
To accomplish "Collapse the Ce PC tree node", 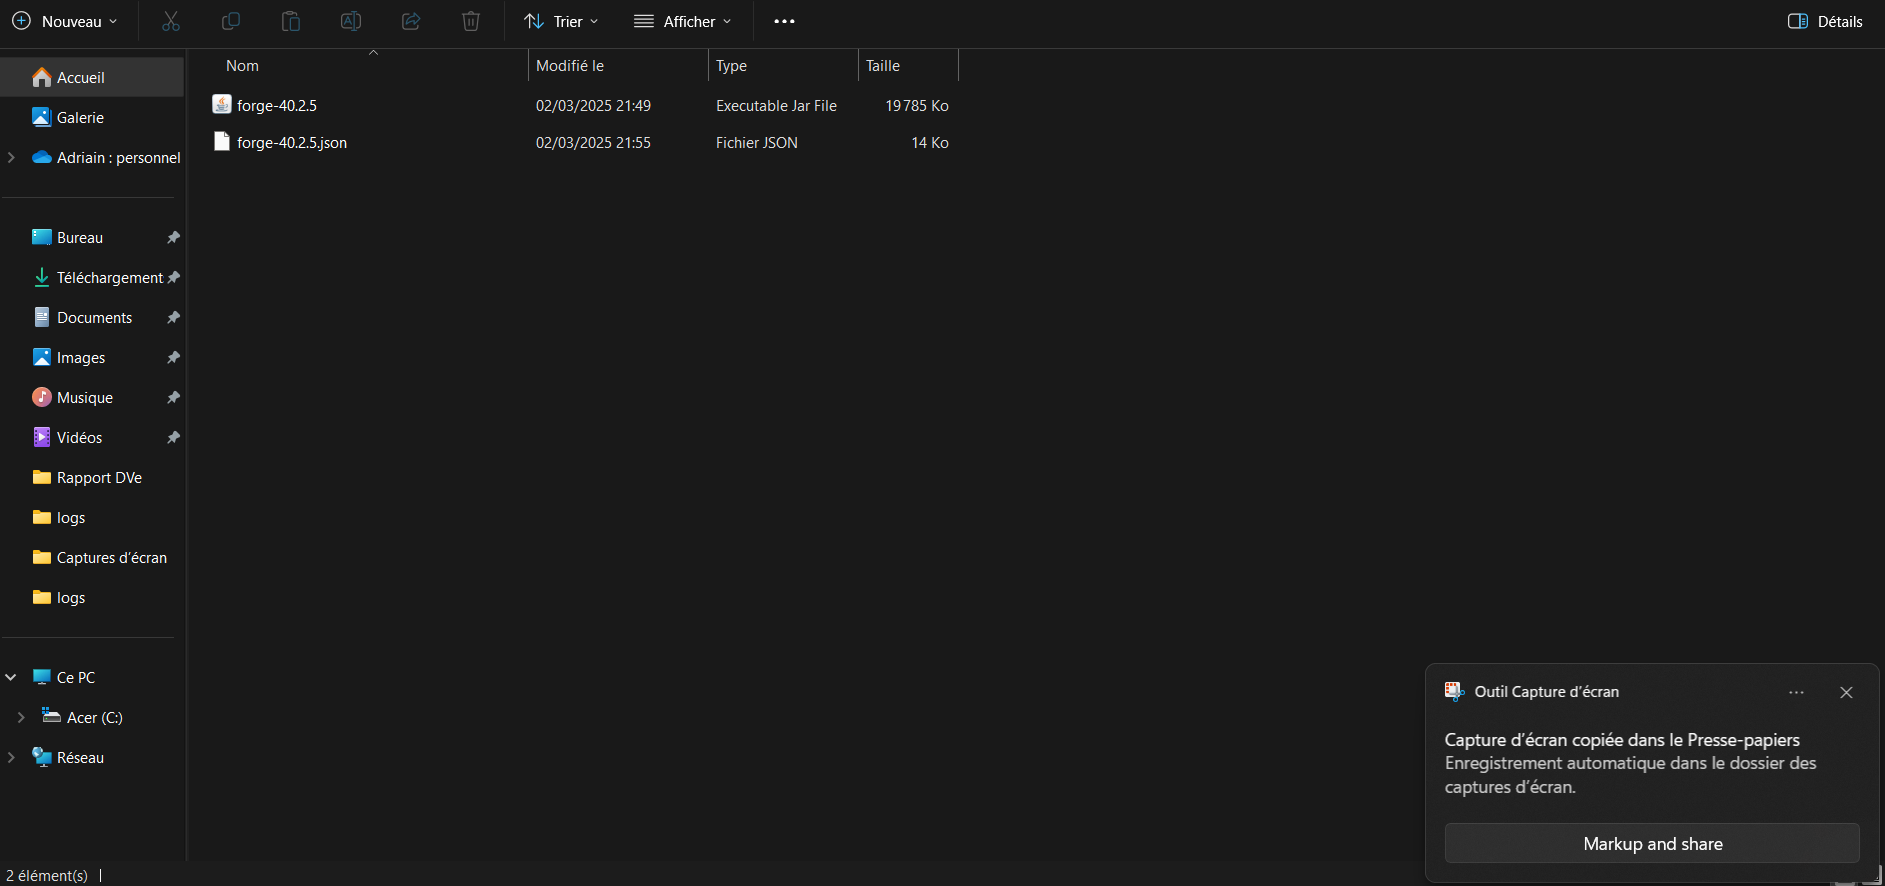I will click(11, 677).
